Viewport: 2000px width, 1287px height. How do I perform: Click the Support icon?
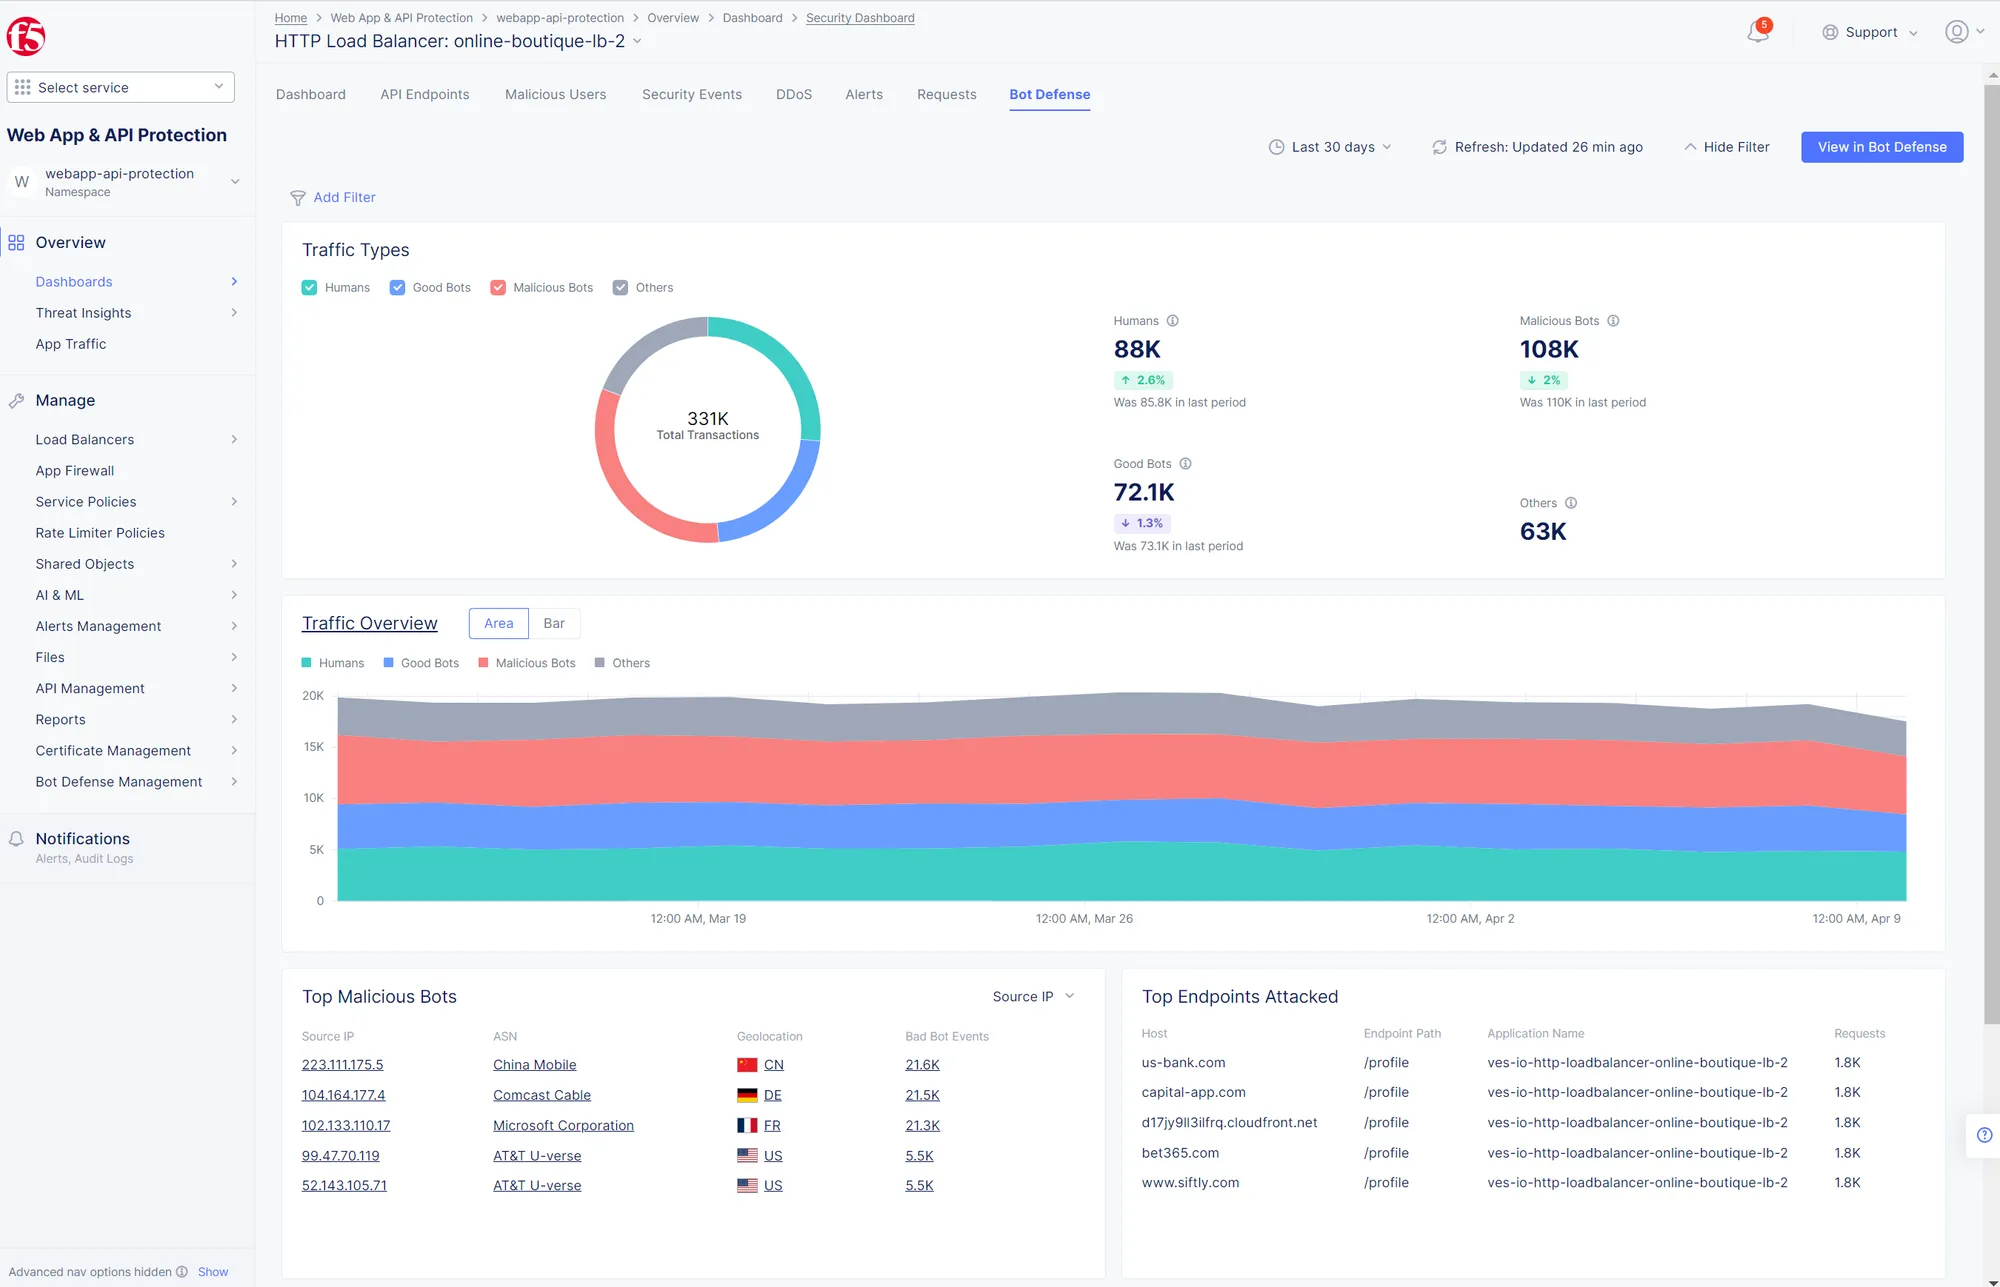(x=1830, y=32)
